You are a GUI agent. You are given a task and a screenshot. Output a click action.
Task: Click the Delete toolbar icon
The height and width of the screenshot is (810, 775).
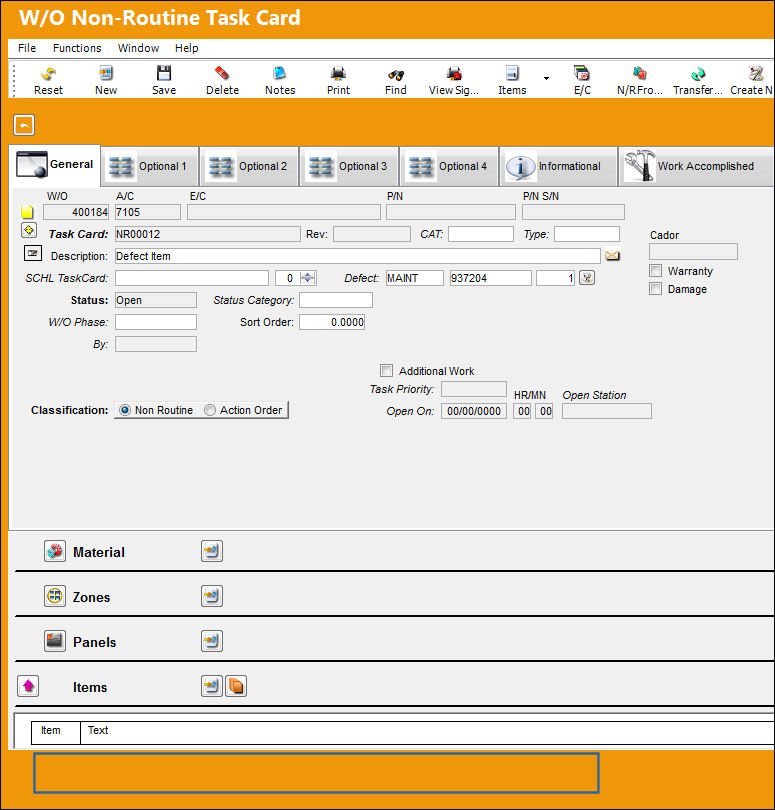pyautogui.click(x=222, y=80)
